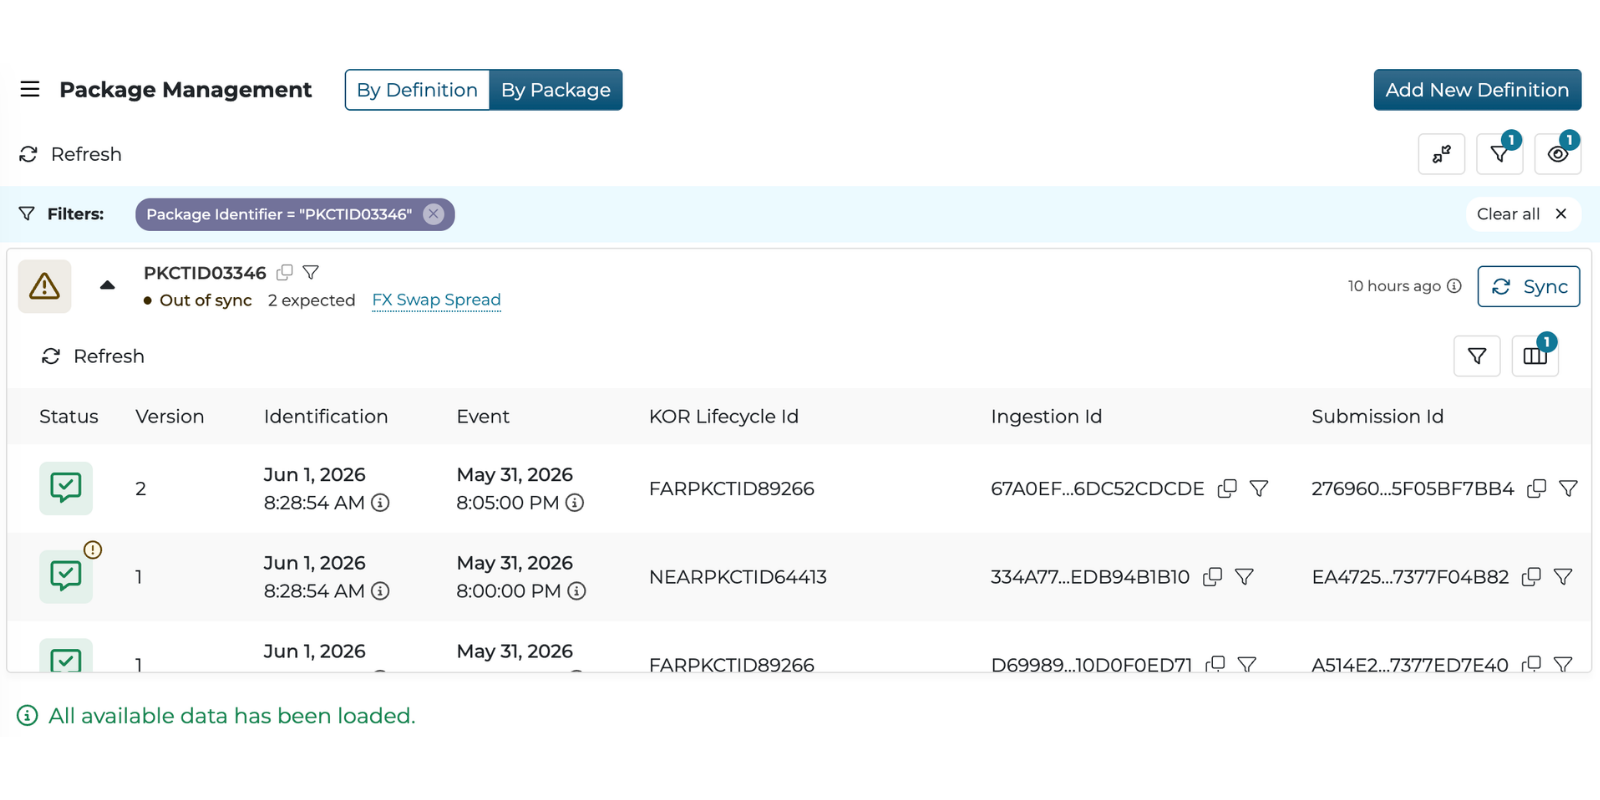Viewport: 1600px width, 800px height.
Task: Toggle eye visibility options with badge
Action: pyautogui.click(x=1557, y=154)
